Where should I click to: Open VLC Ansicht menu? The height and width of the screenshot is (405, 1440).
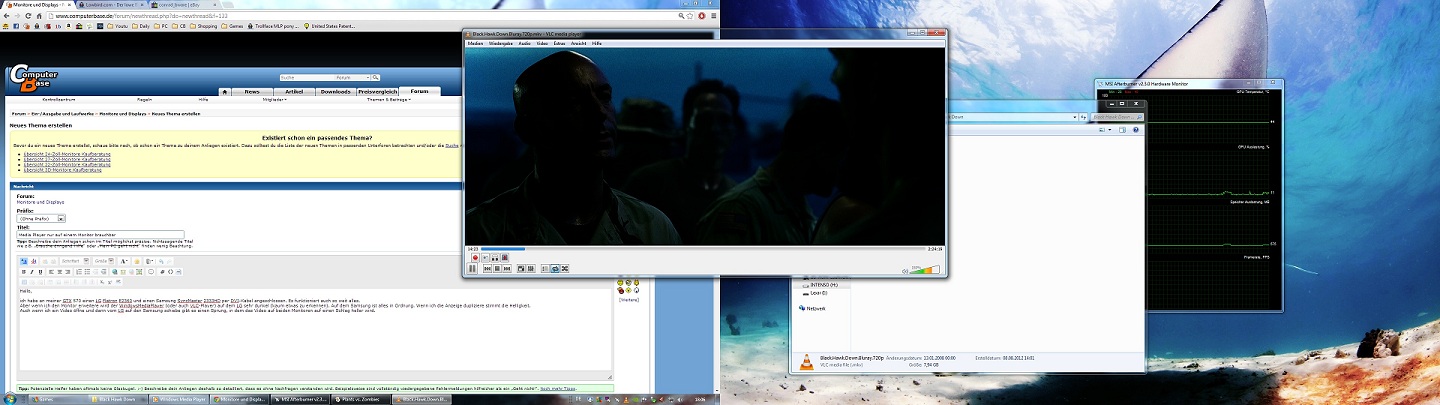578,44
